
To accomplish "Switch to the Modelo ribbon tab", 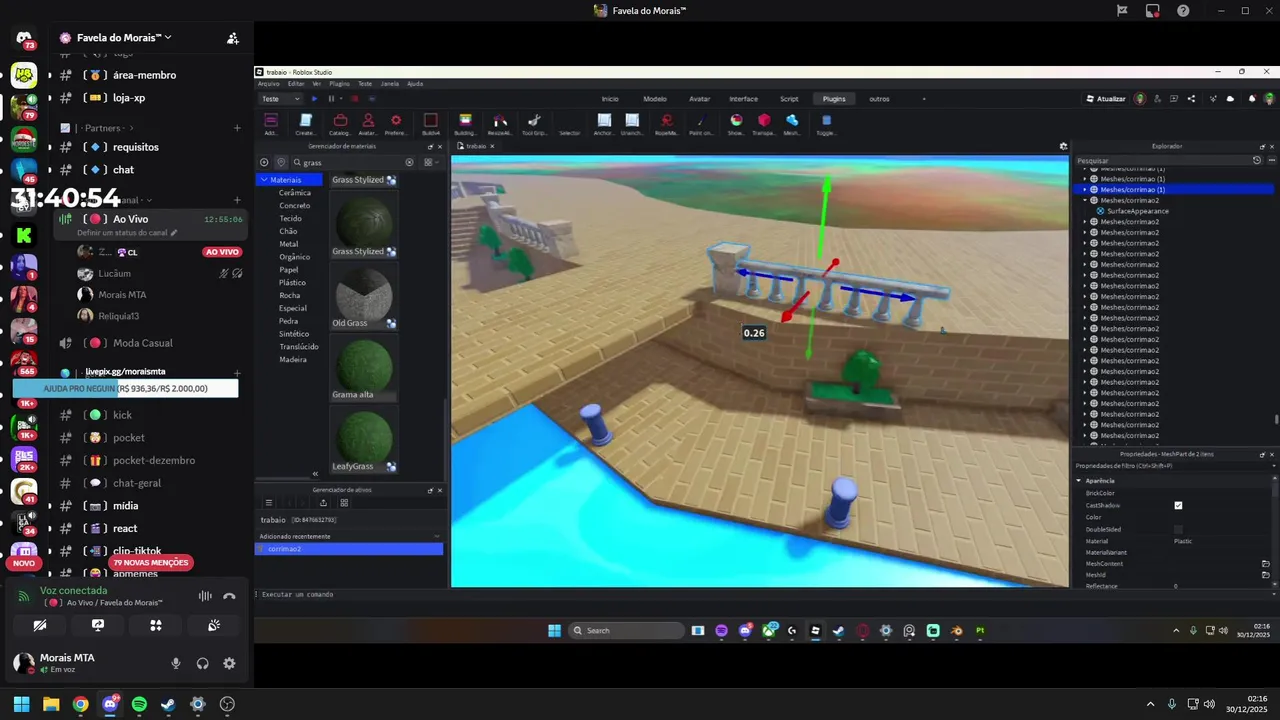I will click(655, 99).
